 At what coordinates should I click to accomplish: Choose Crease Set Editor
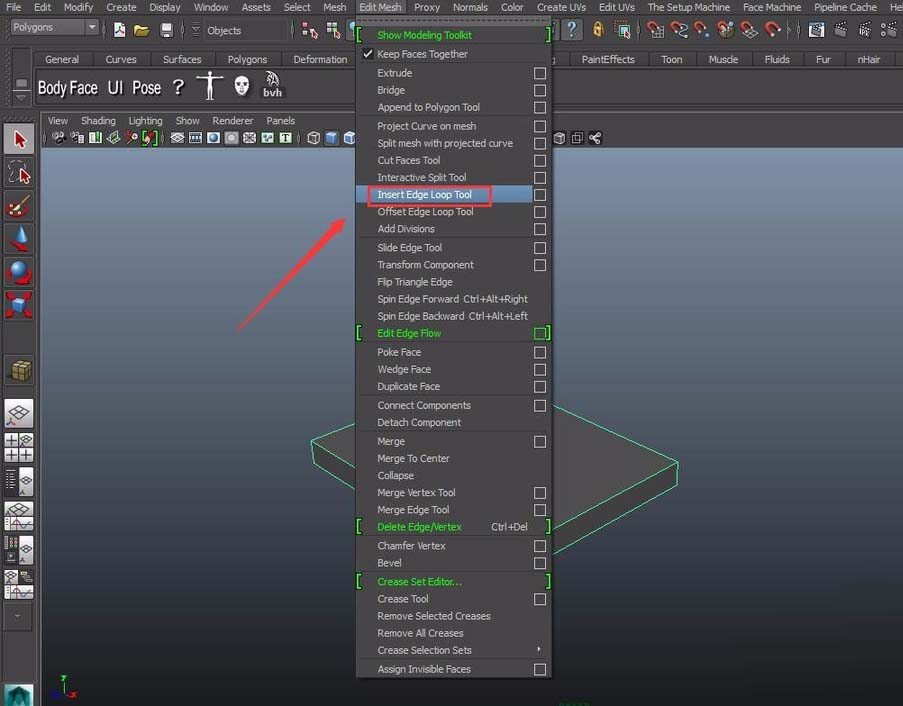(x=419, y=582)
